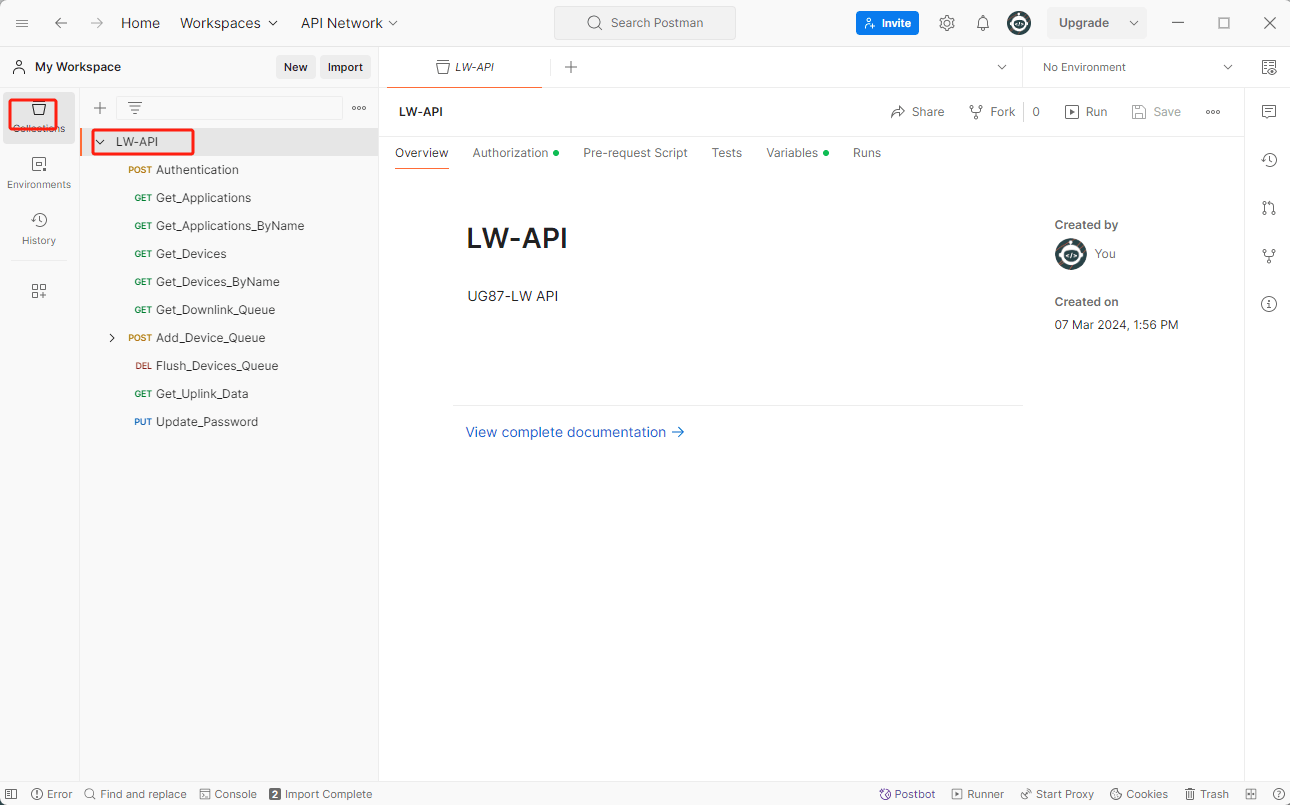Go forward with the right arrow
Image resolution: width=1290 pixels, height=805 pixels.
click(x=97, y=23)
